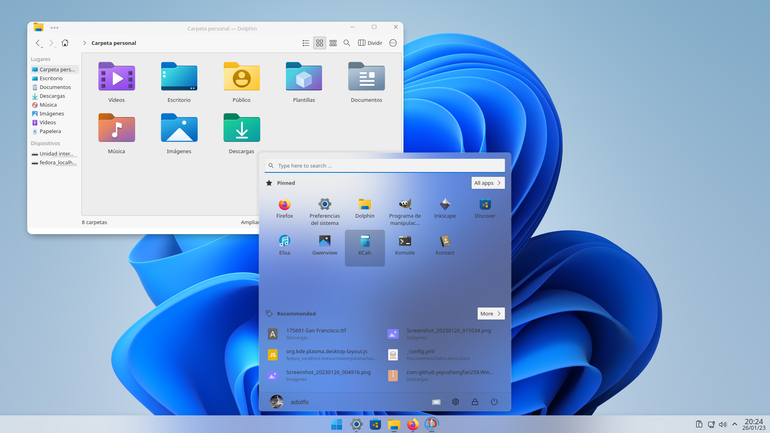The height and width of the screenshot is (433, 770).
Task: Open Firefox from pinned apps
Action: coord(284,209)
